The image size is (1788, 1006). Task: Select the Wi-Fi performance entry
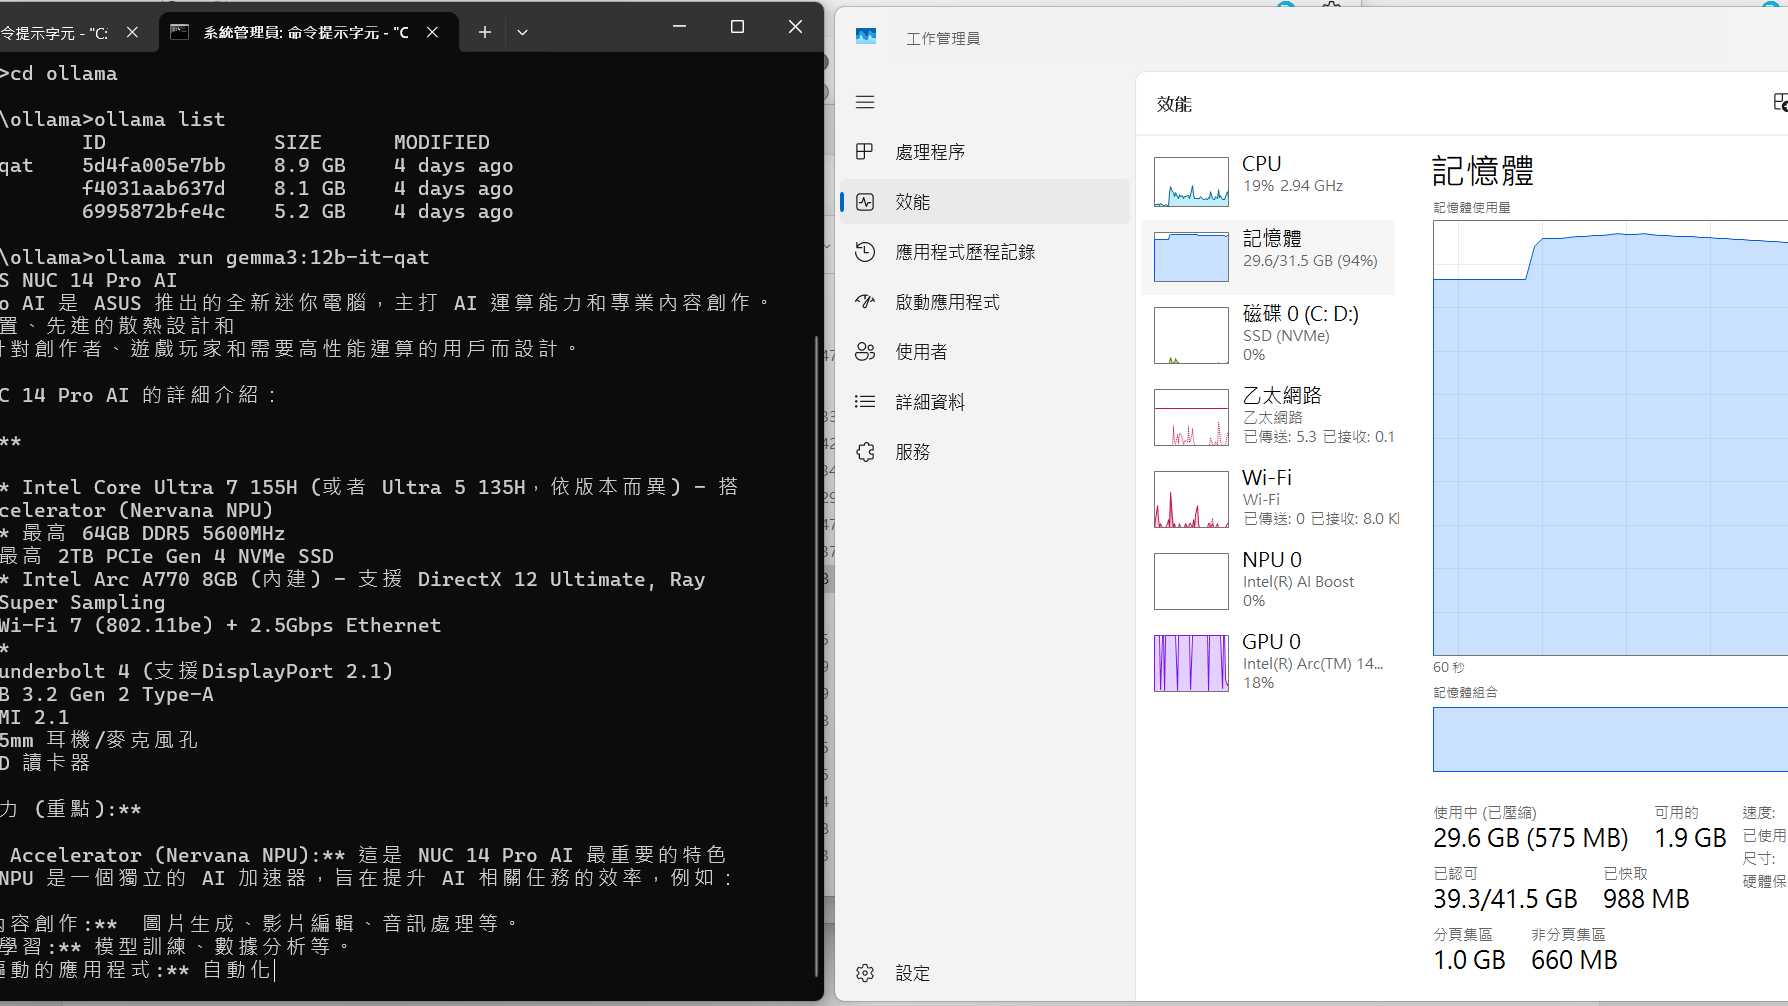(1268, 499)
